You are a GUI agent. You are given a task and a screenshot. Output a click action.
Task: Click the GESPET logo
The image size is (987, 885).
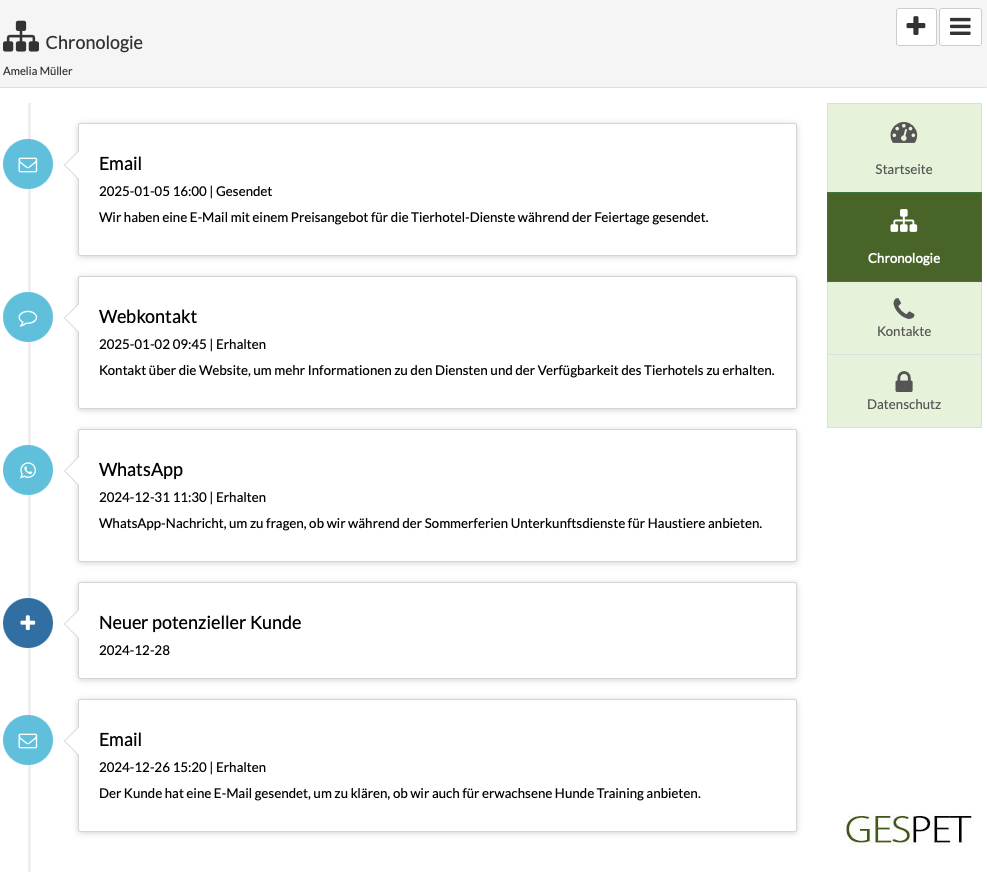pyautogui.click(x=908, y=830)
